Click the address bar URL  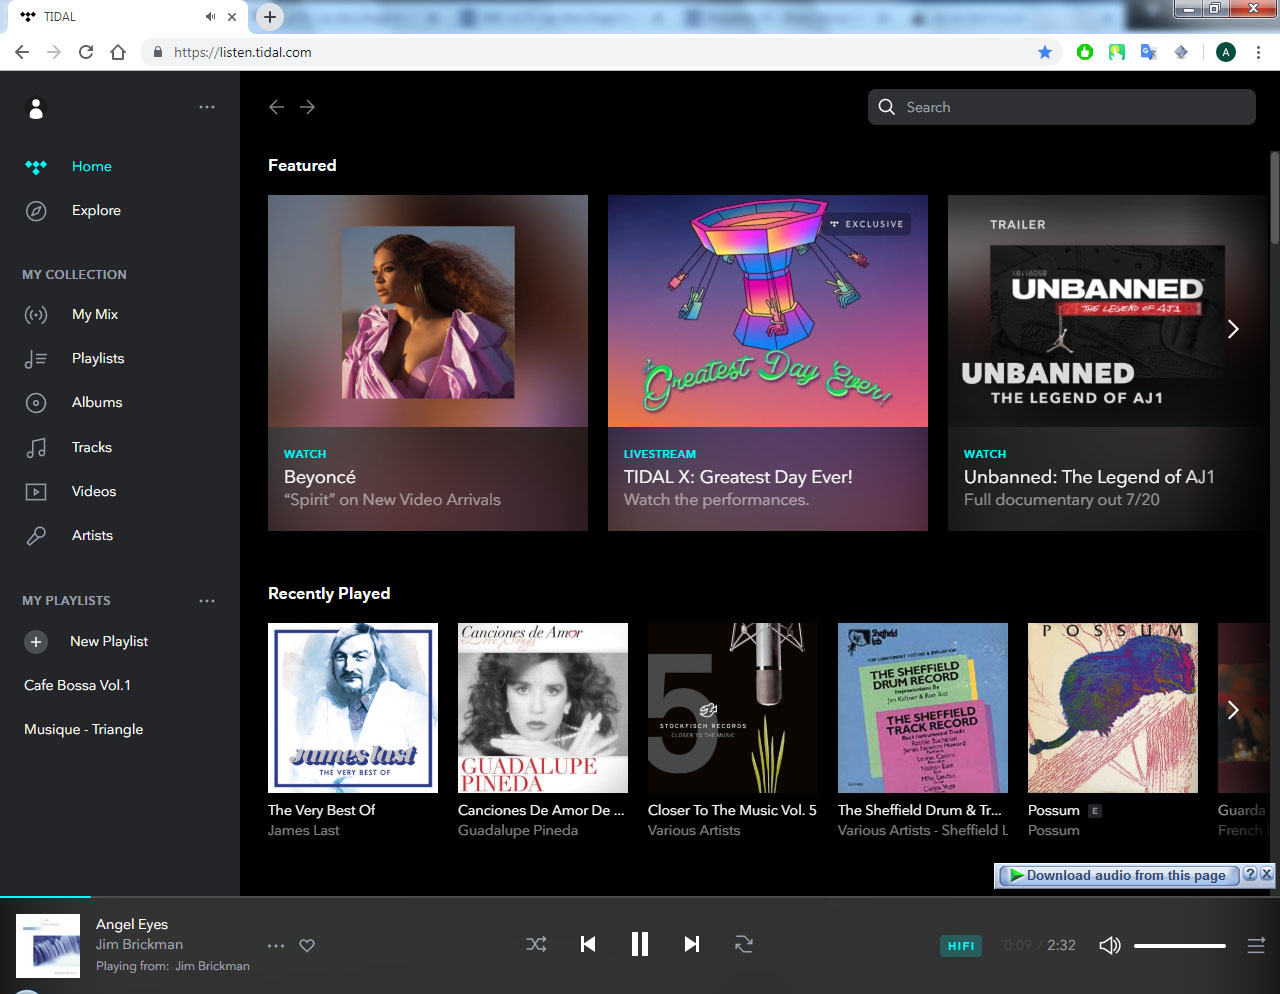tap(243, 52)
